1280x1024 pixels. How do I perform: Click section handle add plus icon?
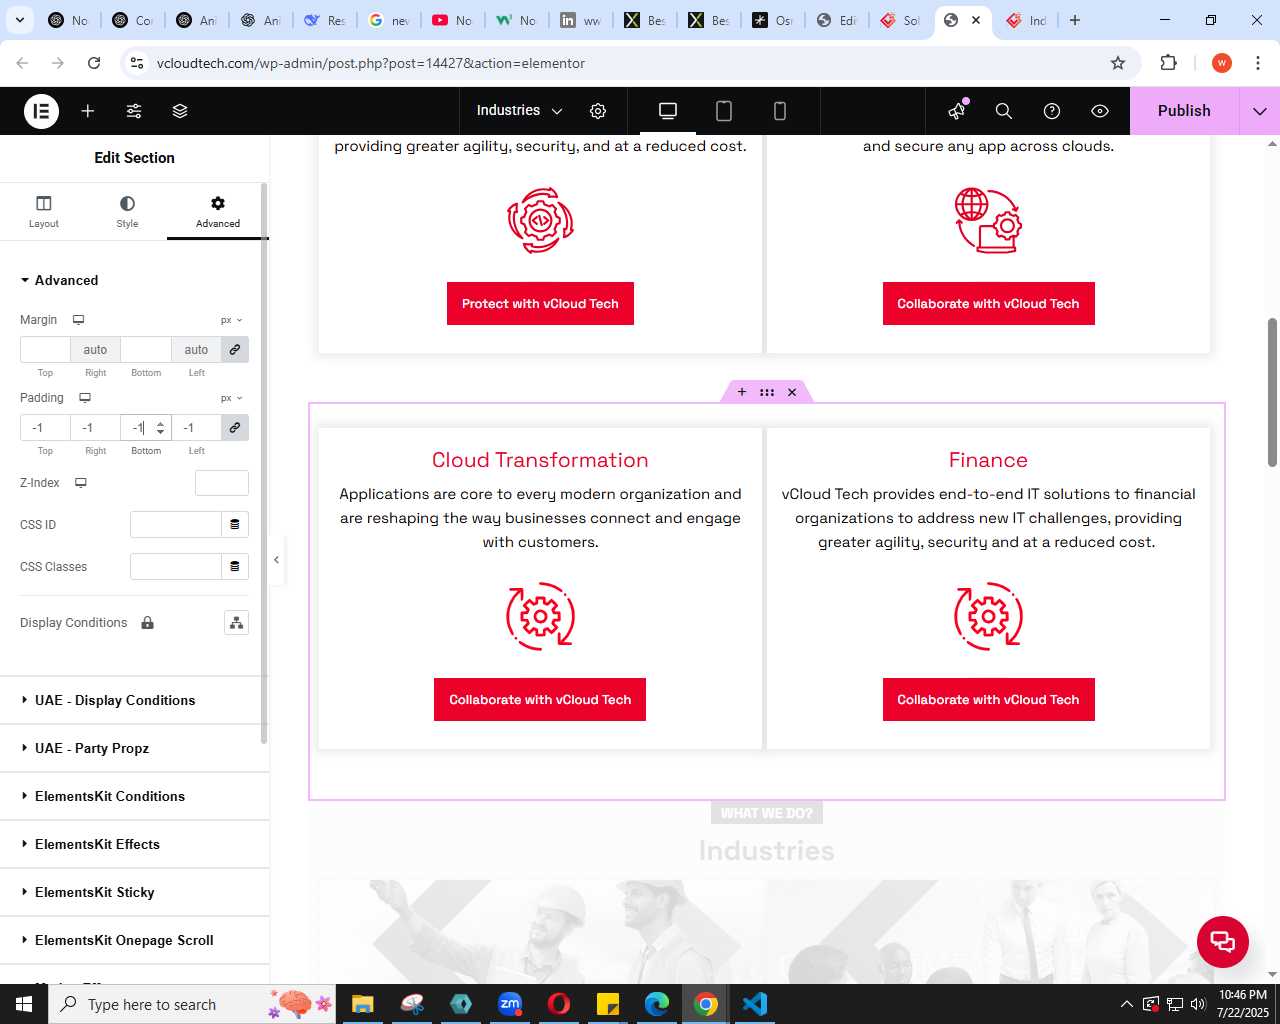742,392
